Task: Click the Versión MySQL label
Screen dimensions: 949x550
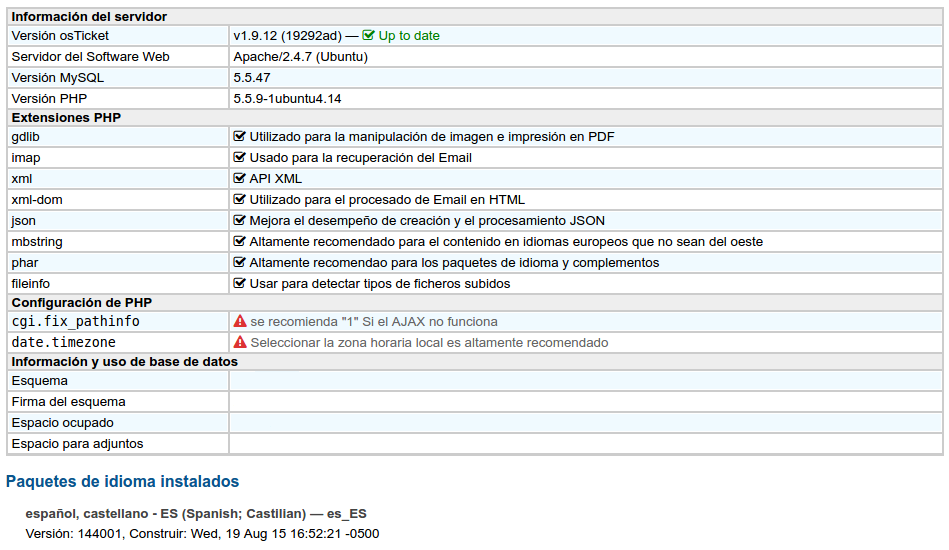Action: (x=57, y=77)
